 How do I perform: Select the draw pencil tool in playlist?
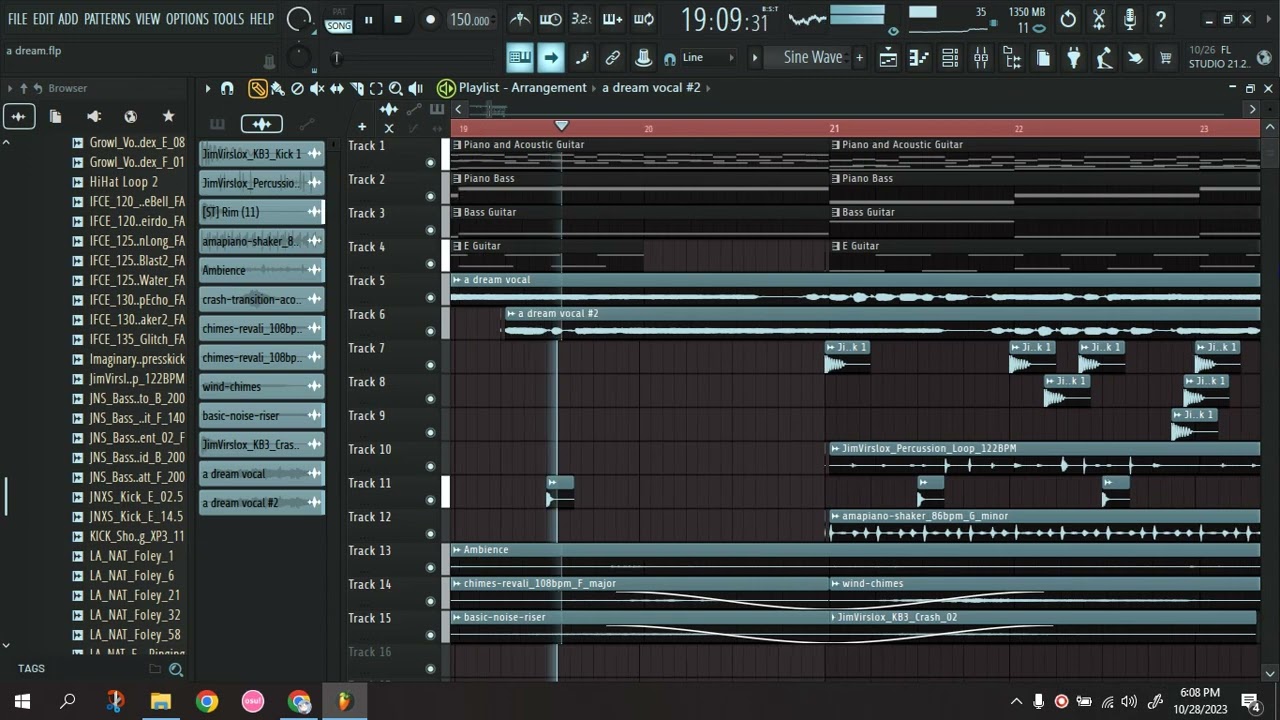click(x=258, y=88)
